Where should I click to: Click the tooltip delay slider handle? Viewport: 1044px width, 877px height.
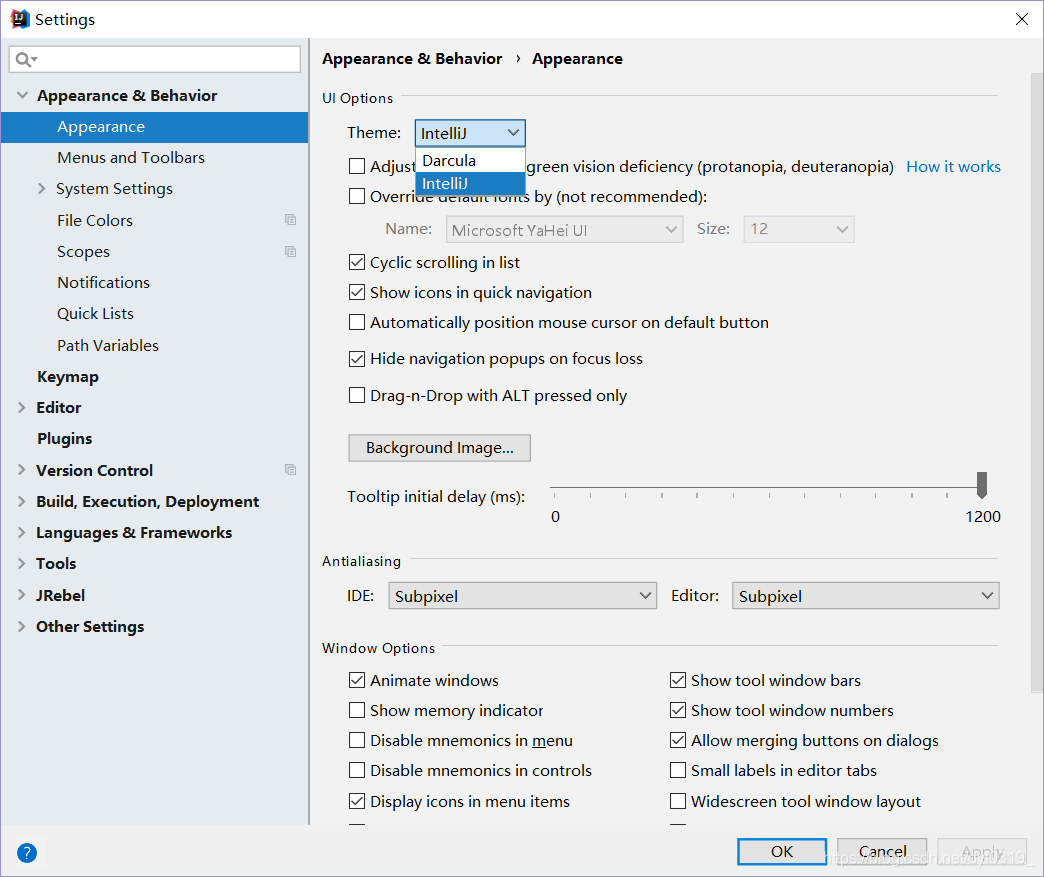point(981,485)
